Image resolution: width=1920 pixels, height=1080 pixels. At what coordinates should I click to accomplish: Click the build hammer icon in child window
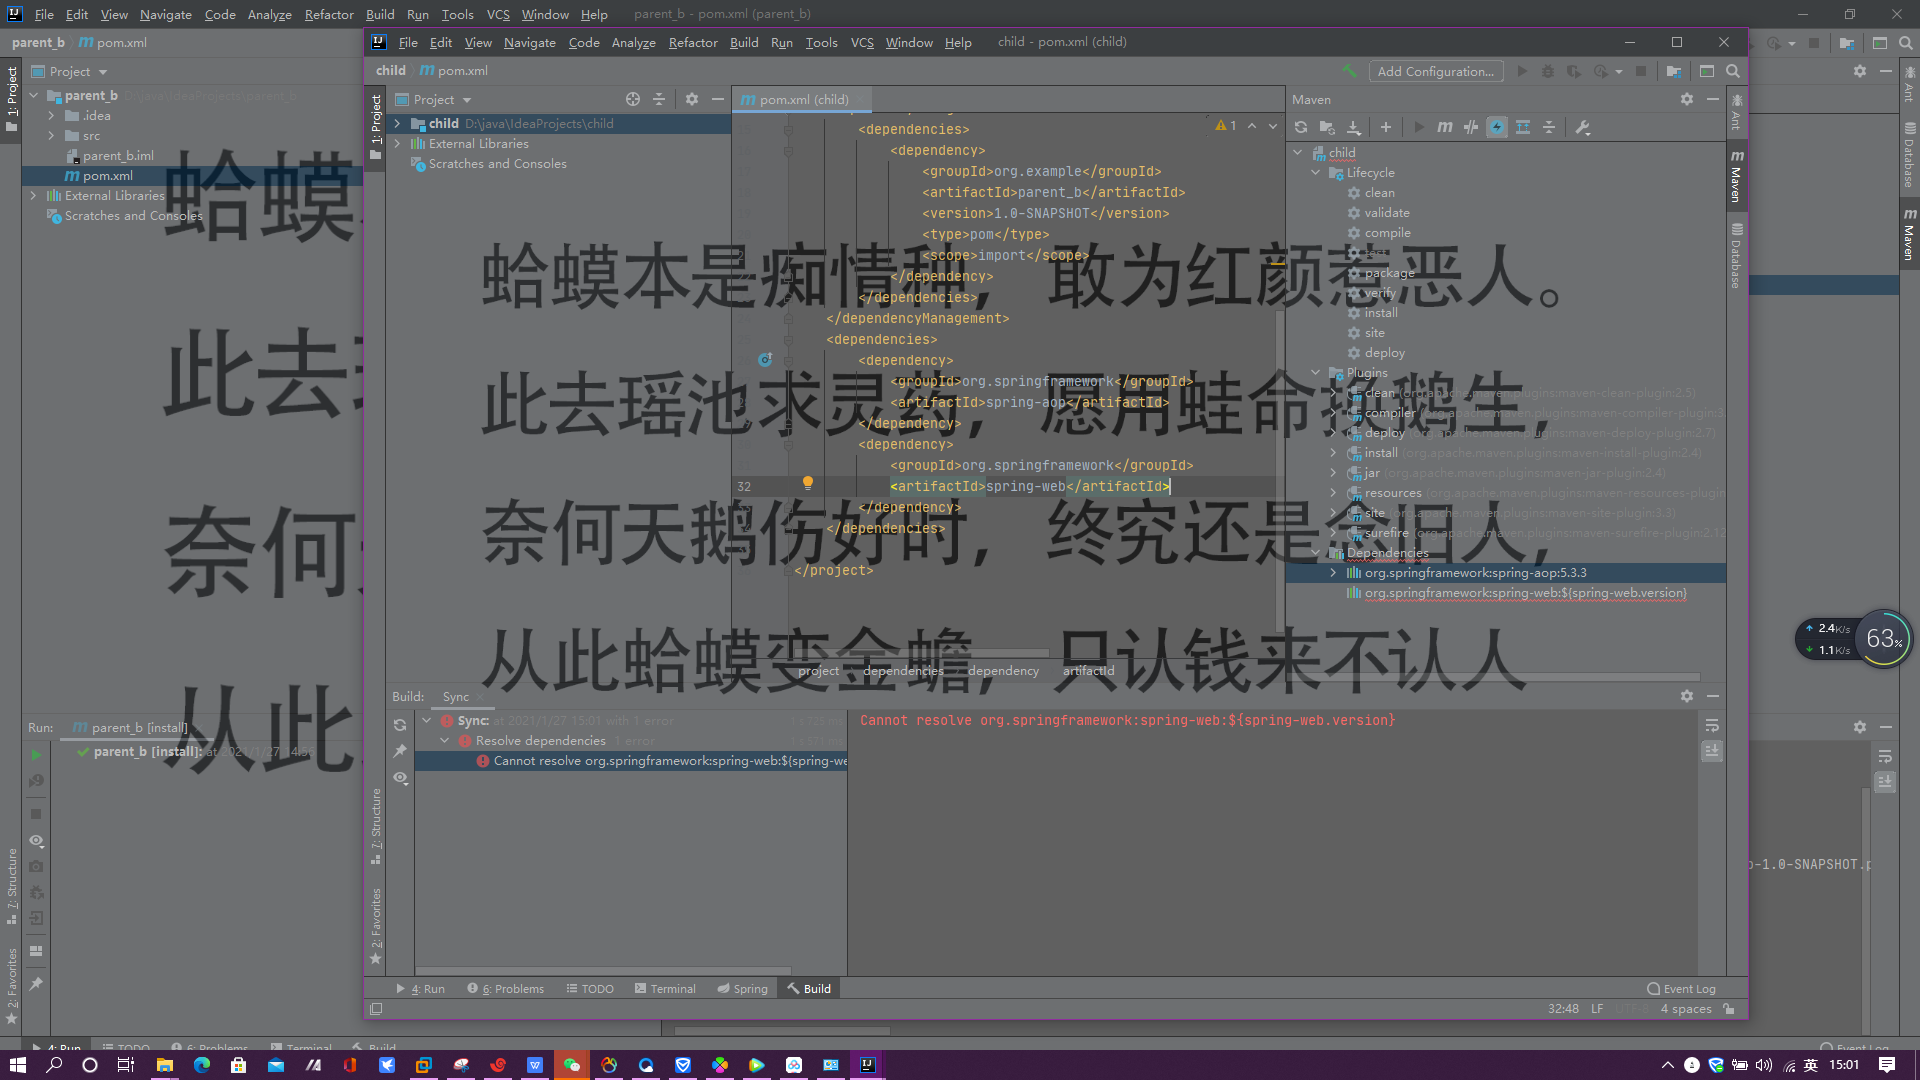tap(1350, 71)
